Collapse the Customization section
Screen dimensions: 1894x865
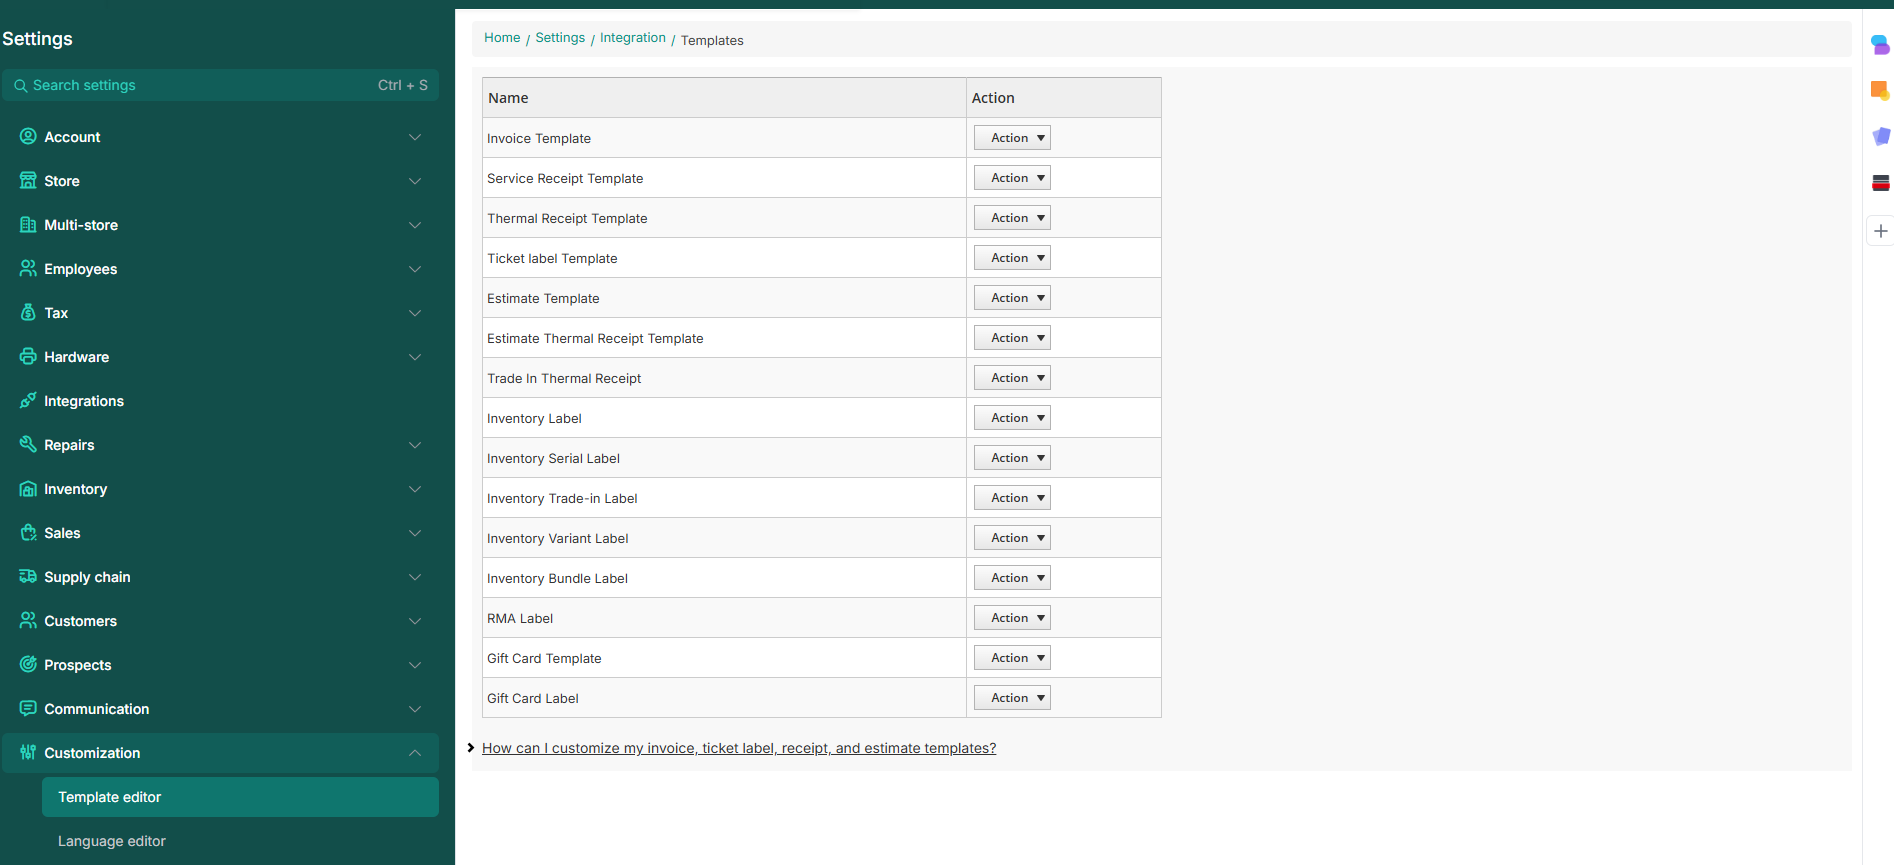click(415, 753)
